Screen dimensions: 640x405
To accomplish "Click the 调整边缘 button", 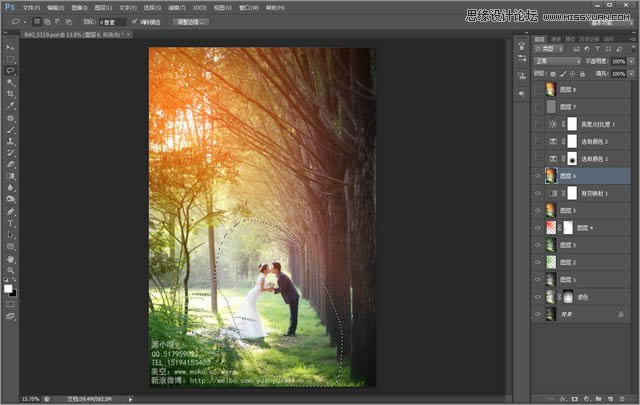I will coord(191,22).
